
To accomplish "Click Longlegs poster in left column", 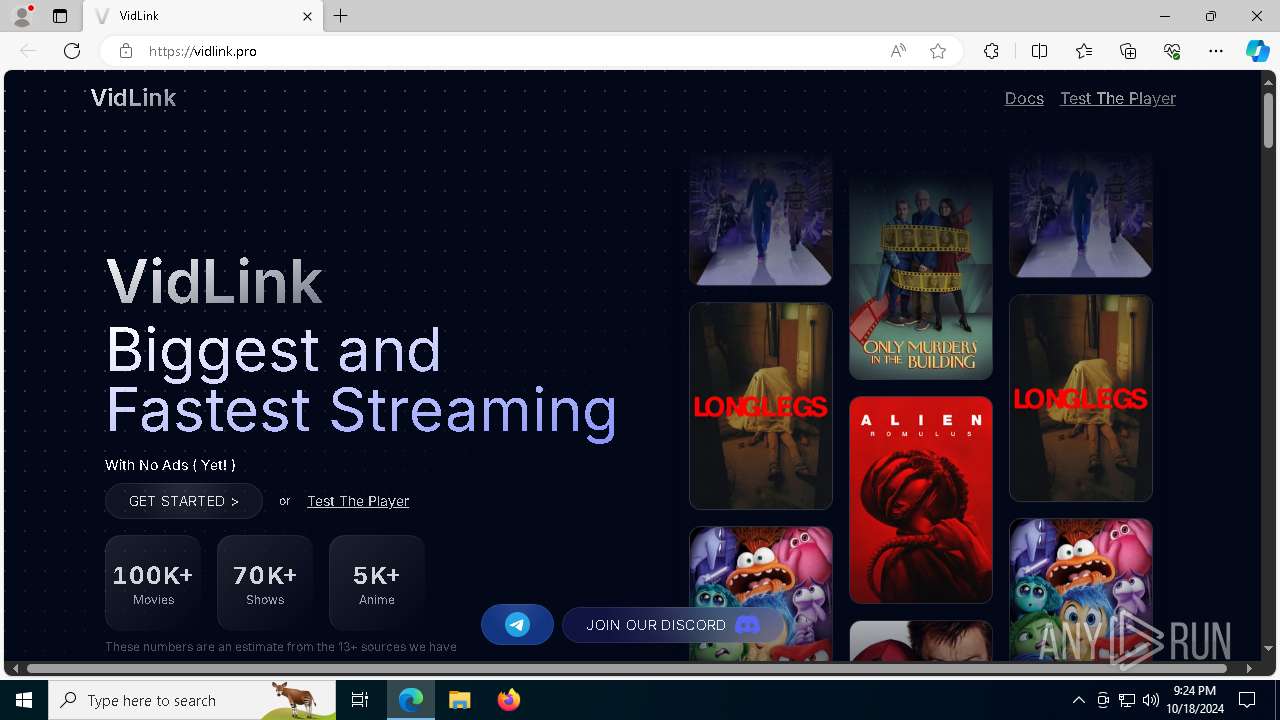I will 761,406.
